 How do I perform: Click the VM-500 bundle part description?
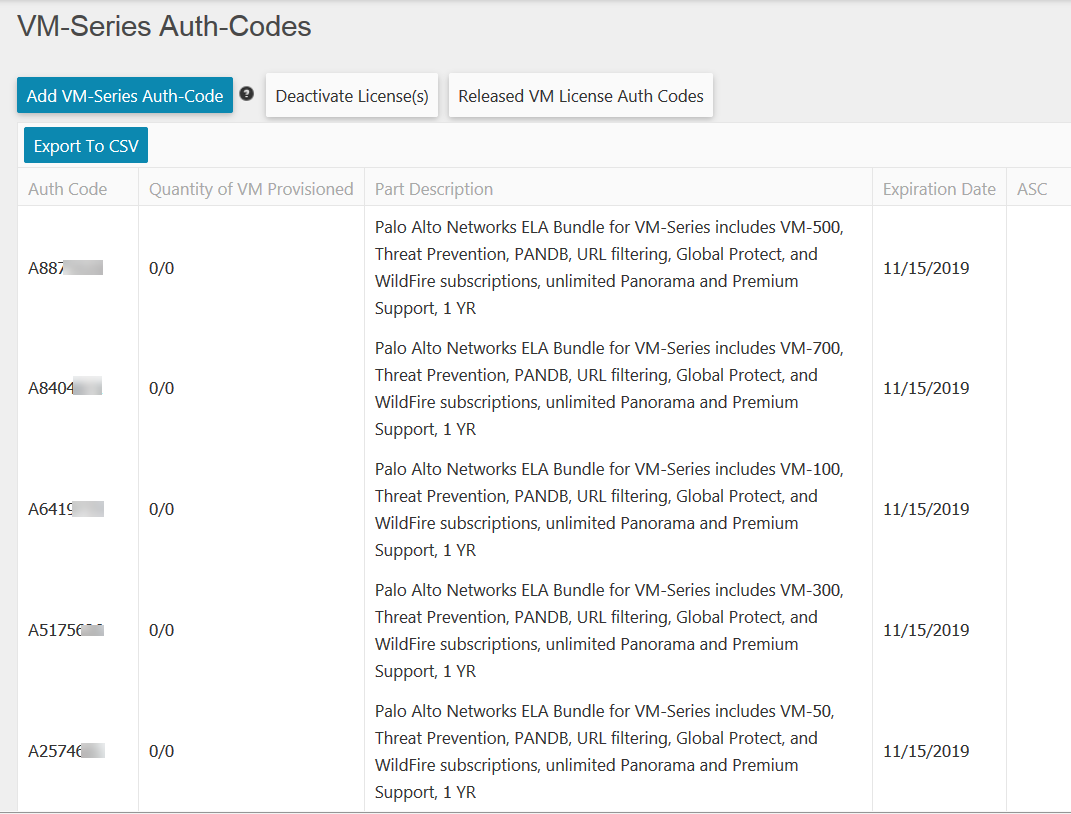pos(609,268)
